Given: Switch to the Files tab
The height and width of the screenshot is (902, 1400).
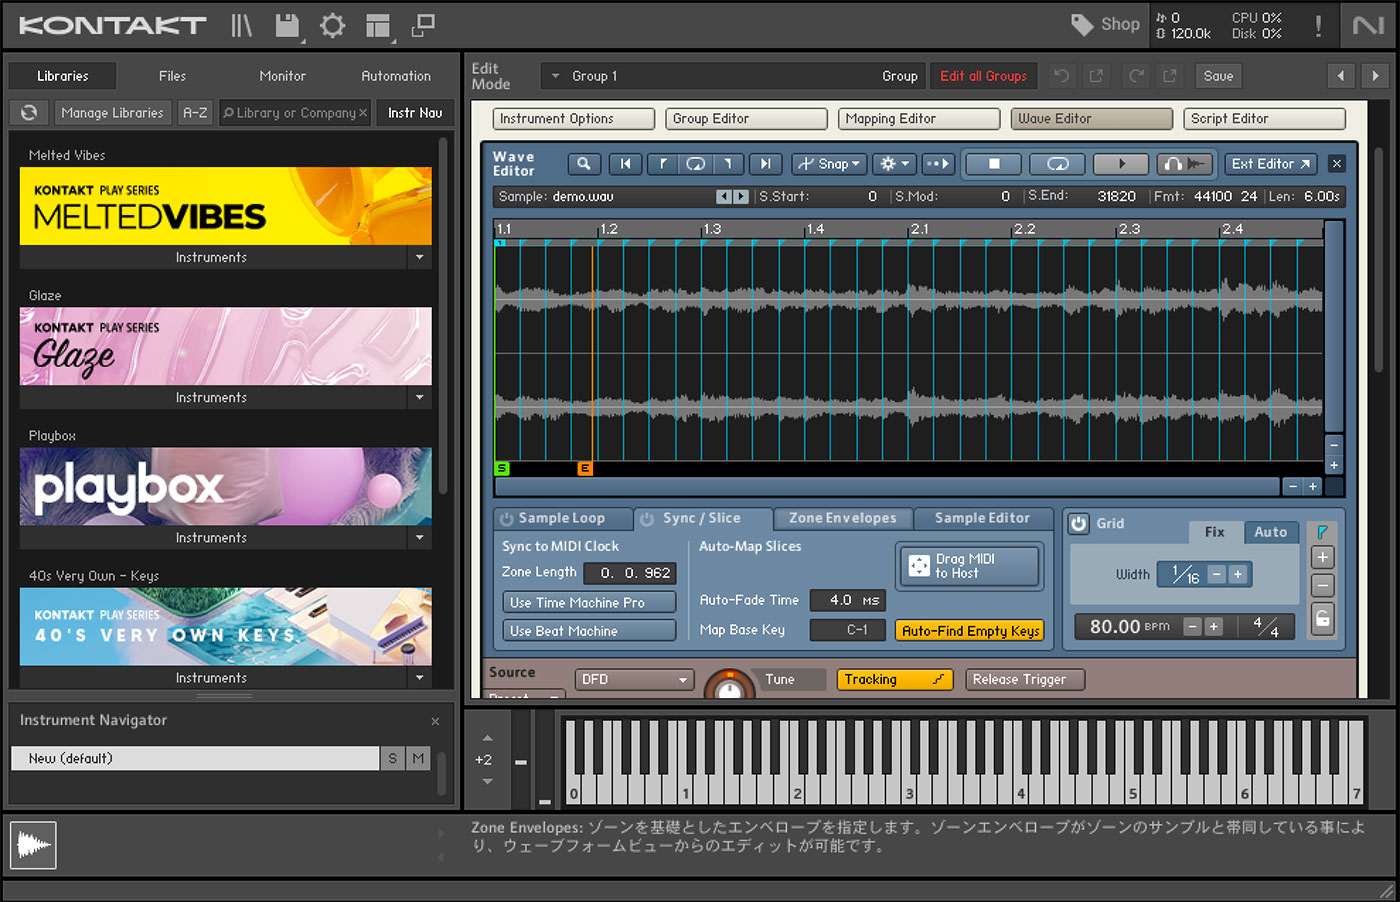Looking at the screenshot, I should [x=172, y=76].
